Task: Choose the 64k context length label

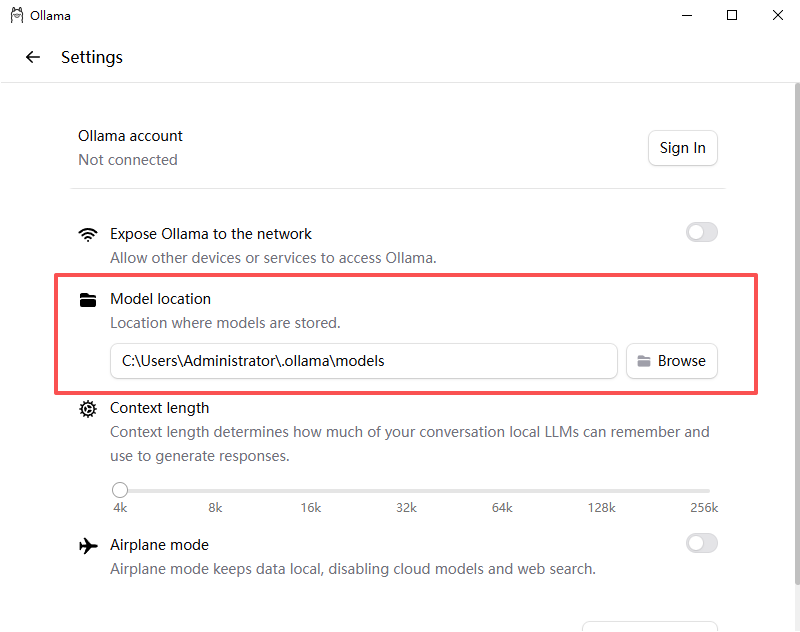Action: [x=502, y=508]
